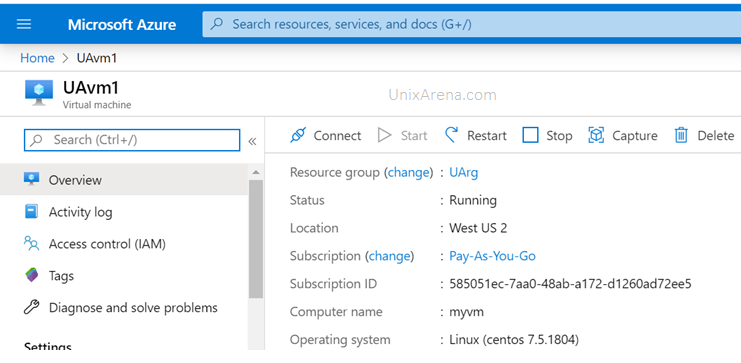Click the Overview monitor icon
Viewport: 741px width, 363px height.
click(x=31, y=179)
